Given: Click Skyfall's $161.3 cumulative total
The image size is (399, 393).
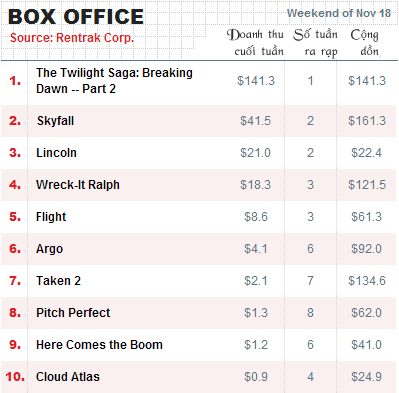Looking at the screenshot, I should pyautogui.click(x=367, y=121).
